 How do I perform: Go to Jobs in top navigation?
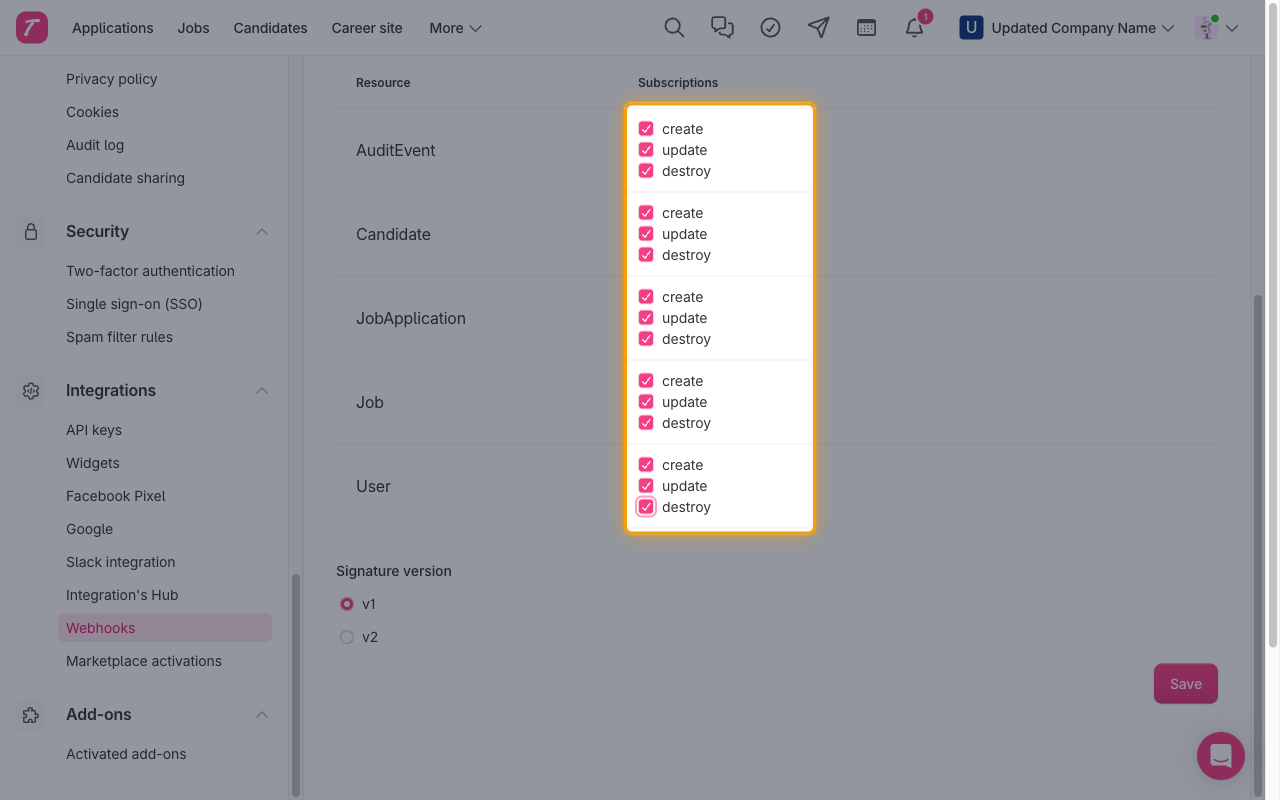pyautogui.click(x=194, y=28)
